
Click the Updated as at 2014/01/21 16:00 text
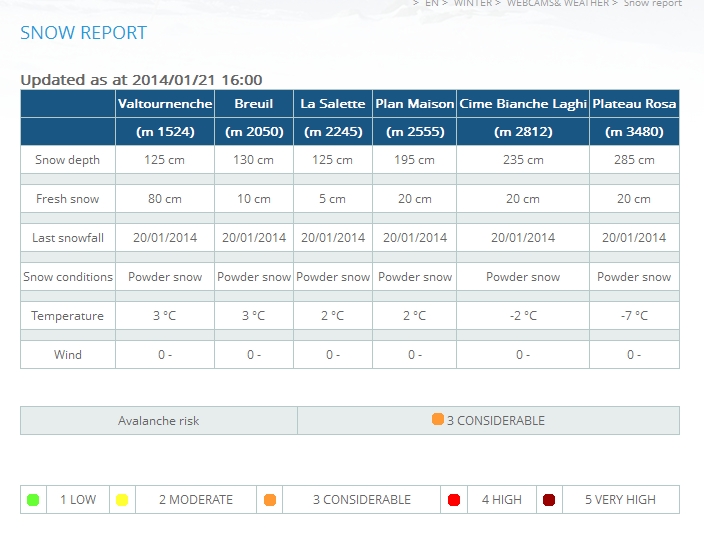point(141,80)
